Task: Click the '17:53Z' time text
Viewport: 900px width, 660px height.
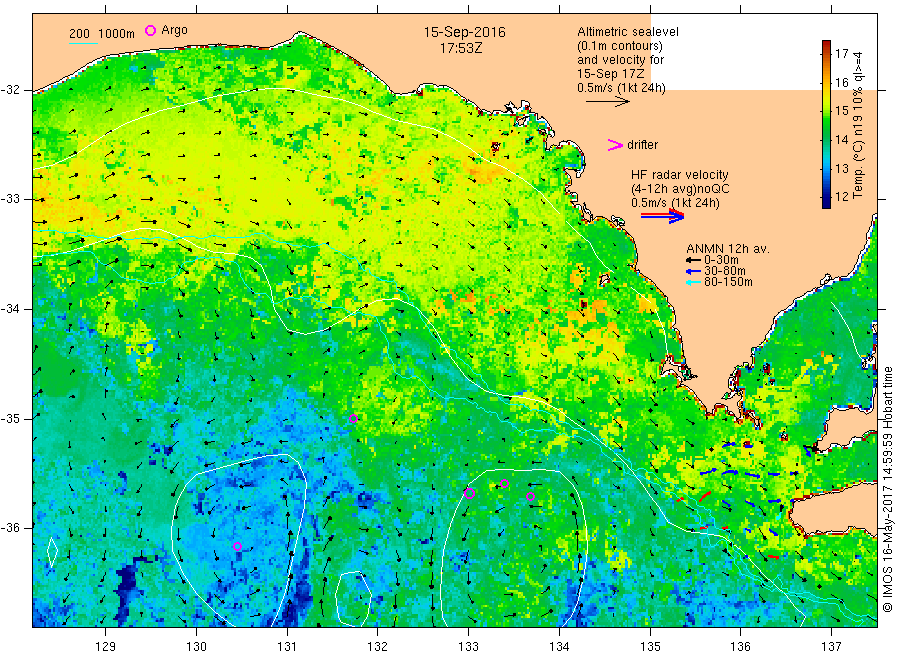Action: 460,48
